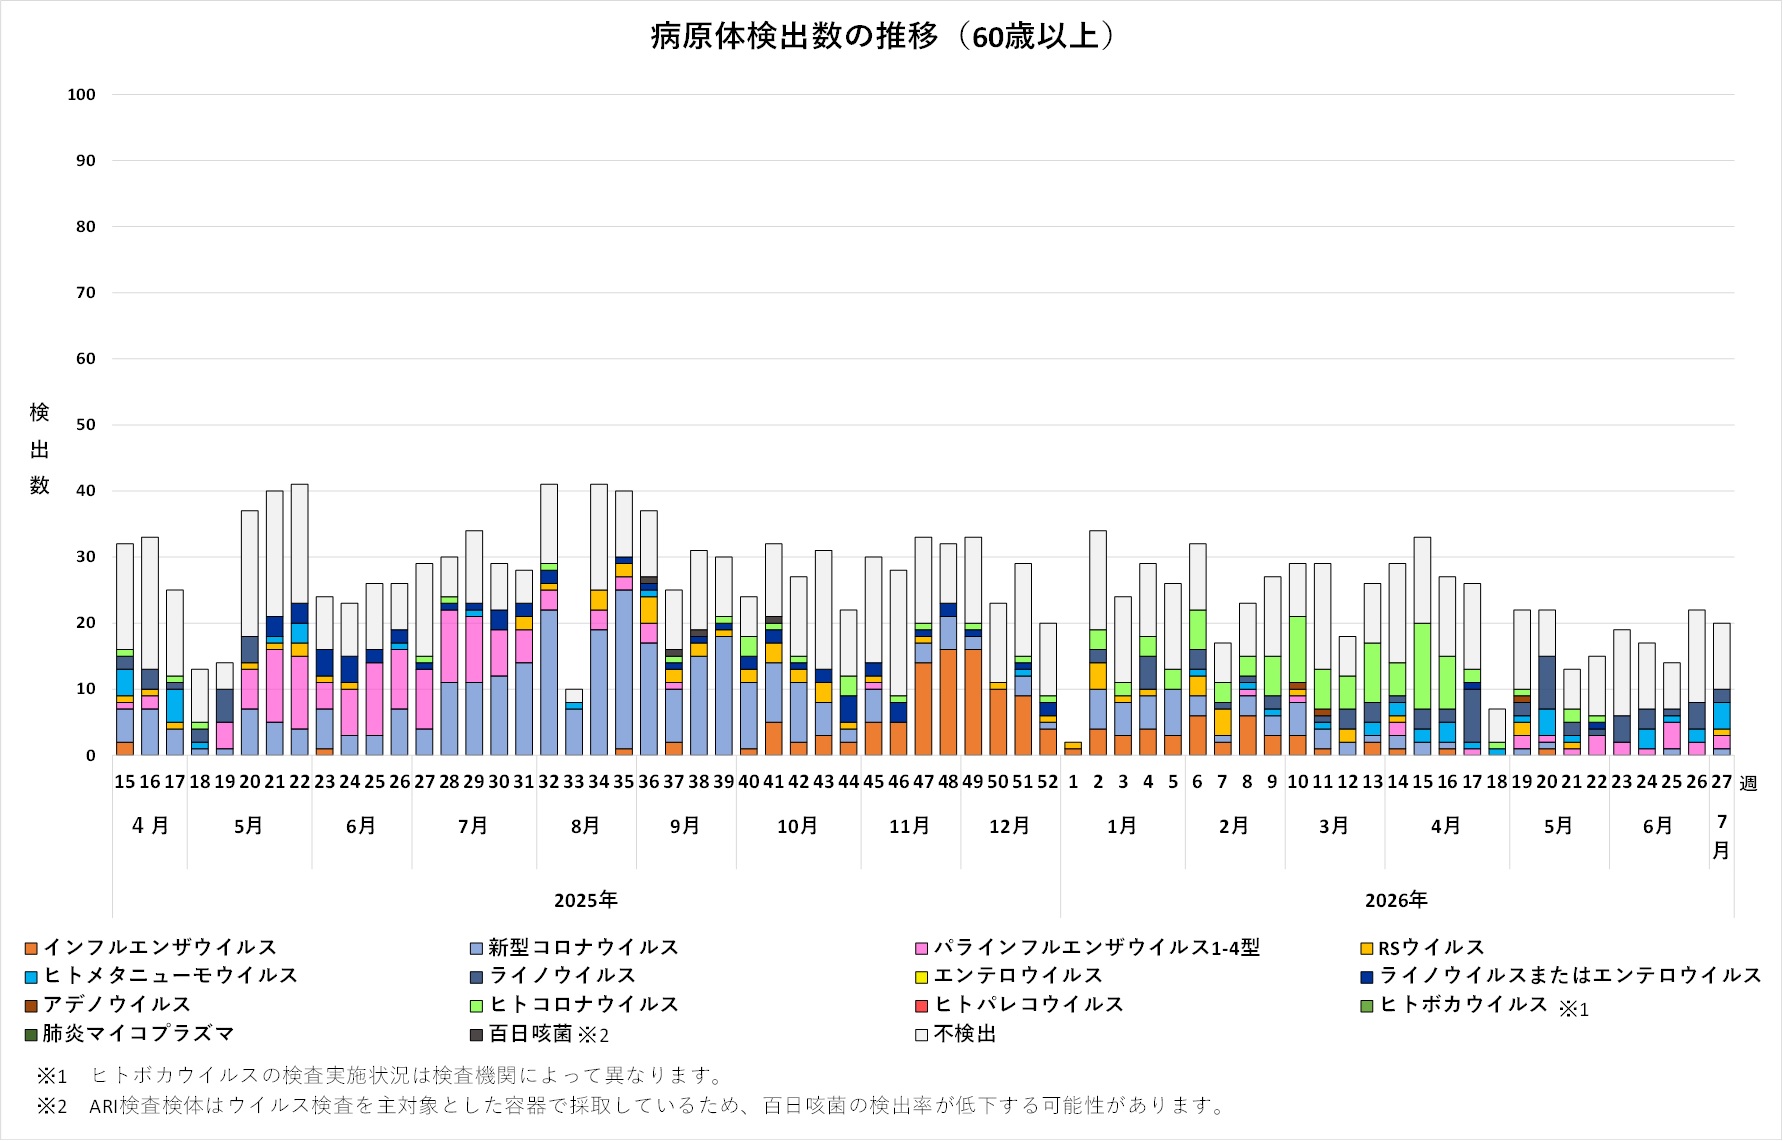Click the y-axis tick label 90
Screen dimensions: 1783x1141
86,161
